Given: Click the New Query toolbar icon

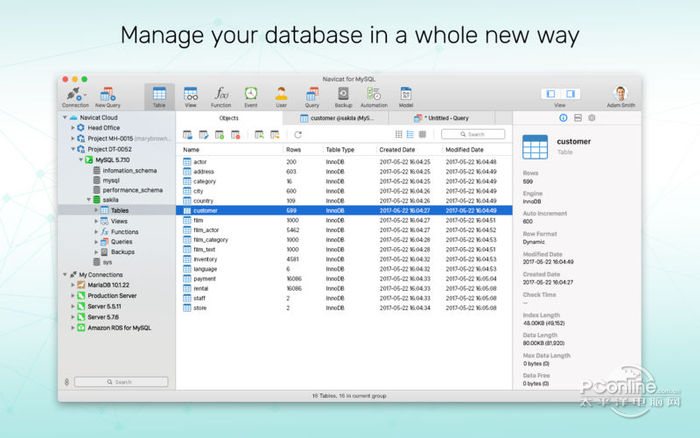Looking at the screenshot, I should 107,94.
